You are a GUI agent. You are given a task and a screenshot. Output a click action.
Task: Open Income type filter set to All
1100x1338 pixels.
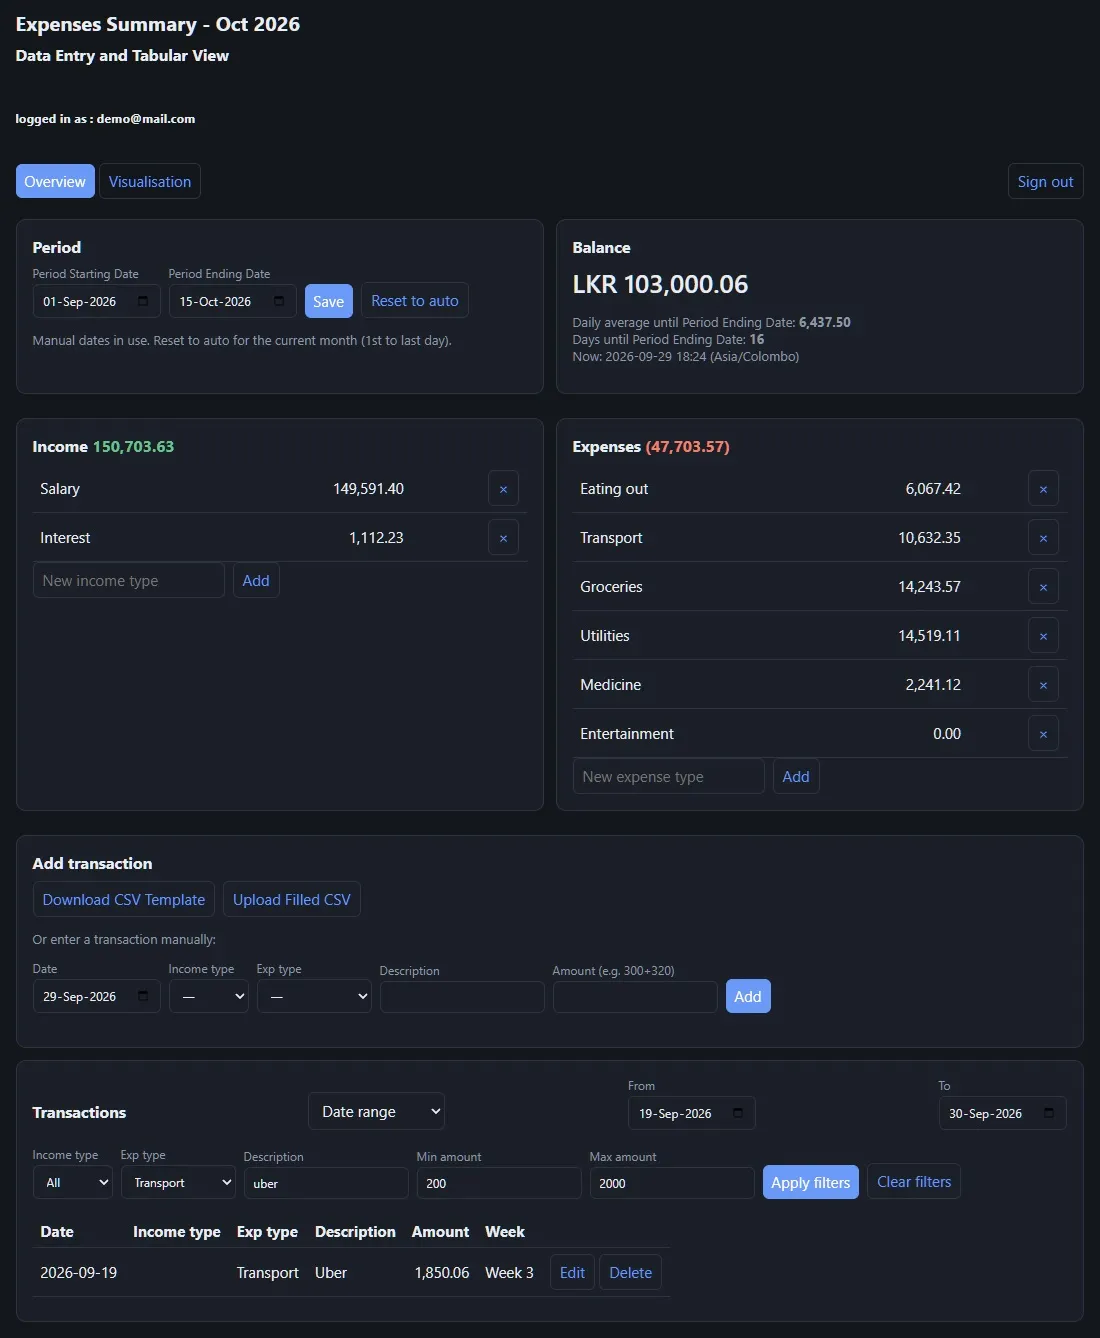(x=73, y=1182)
